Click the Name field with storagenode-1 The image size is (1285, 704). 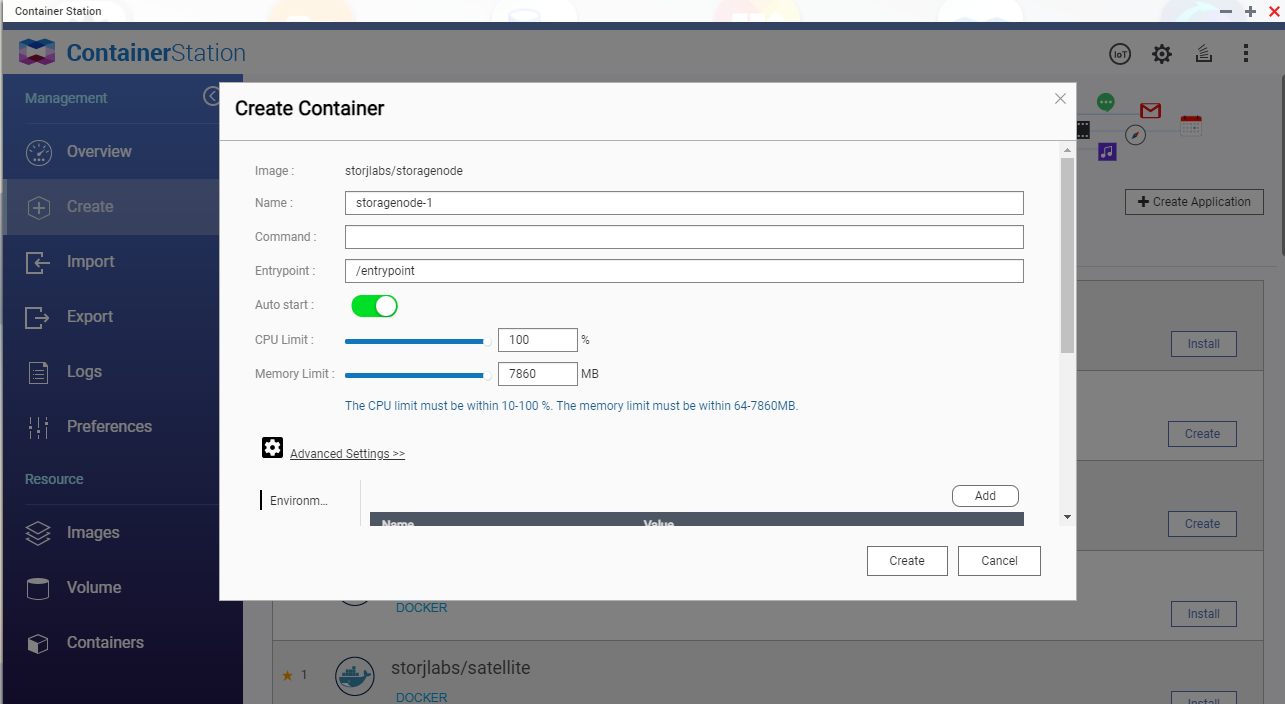click(x=684, y=203)
